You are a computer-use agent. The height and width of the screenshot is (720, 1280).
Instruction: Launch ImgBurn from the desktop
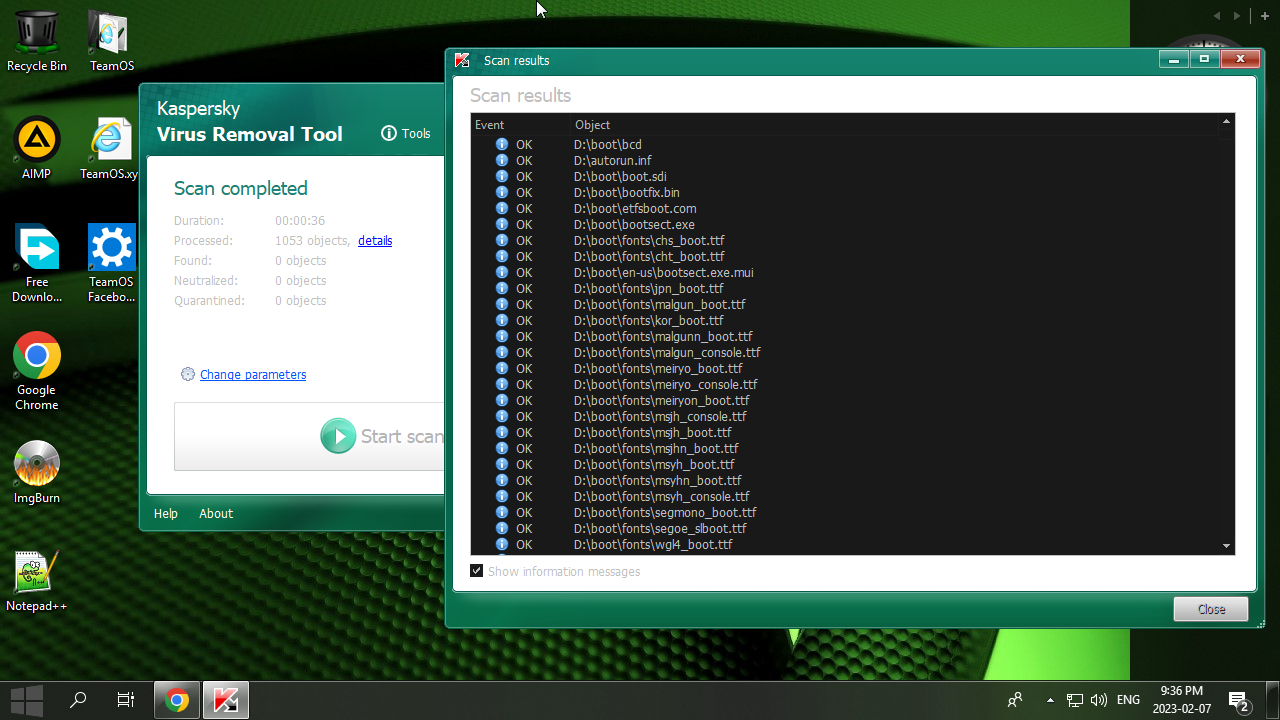click(x=37, y=472)
